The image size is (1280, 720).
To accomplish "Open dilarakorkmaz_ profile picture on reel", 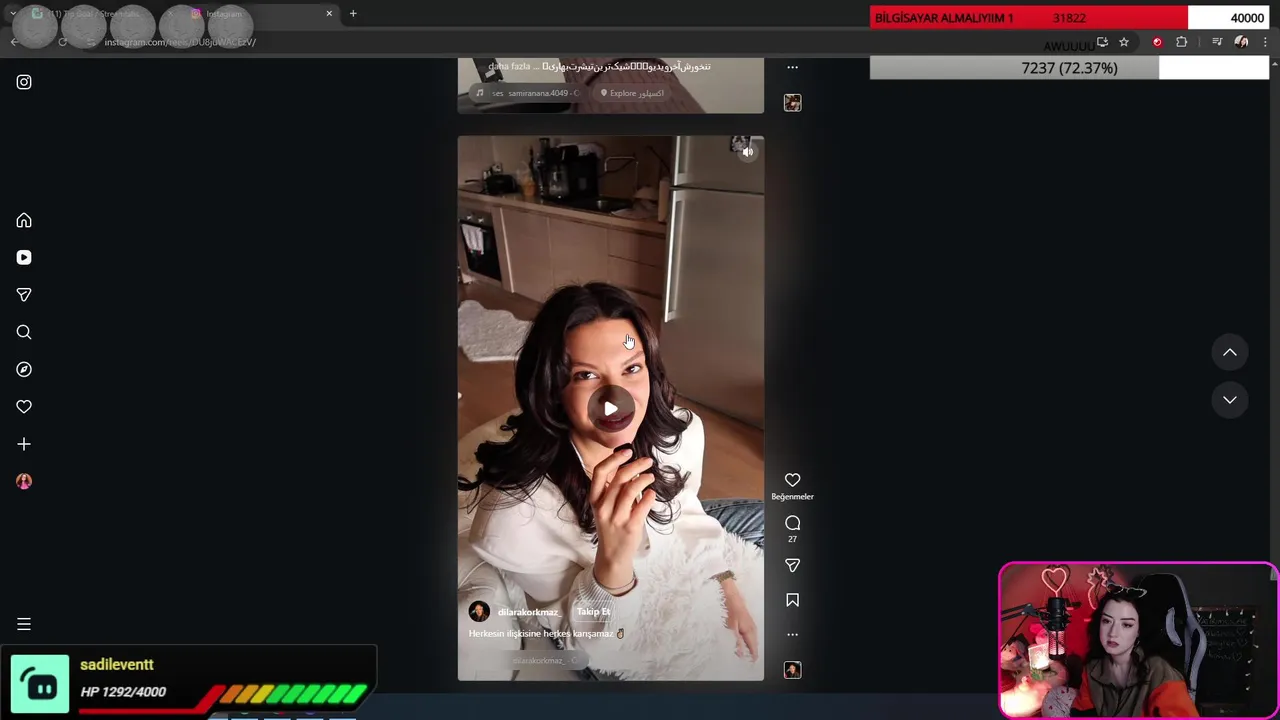I will click(479, 611).
